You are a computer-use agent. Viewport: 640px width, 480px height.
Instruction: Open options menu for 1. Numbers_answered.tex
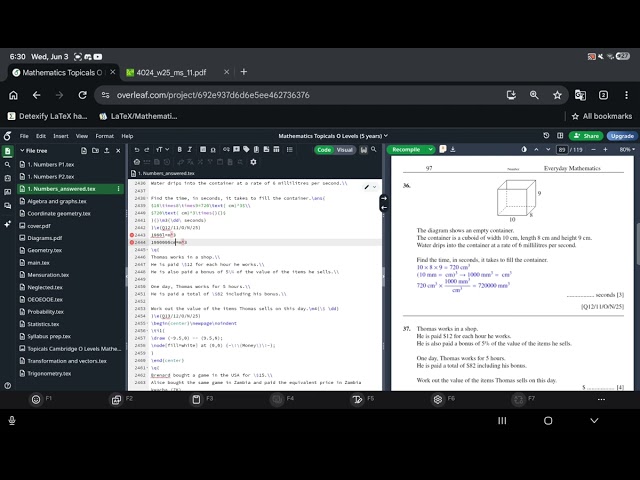[118, 189]
